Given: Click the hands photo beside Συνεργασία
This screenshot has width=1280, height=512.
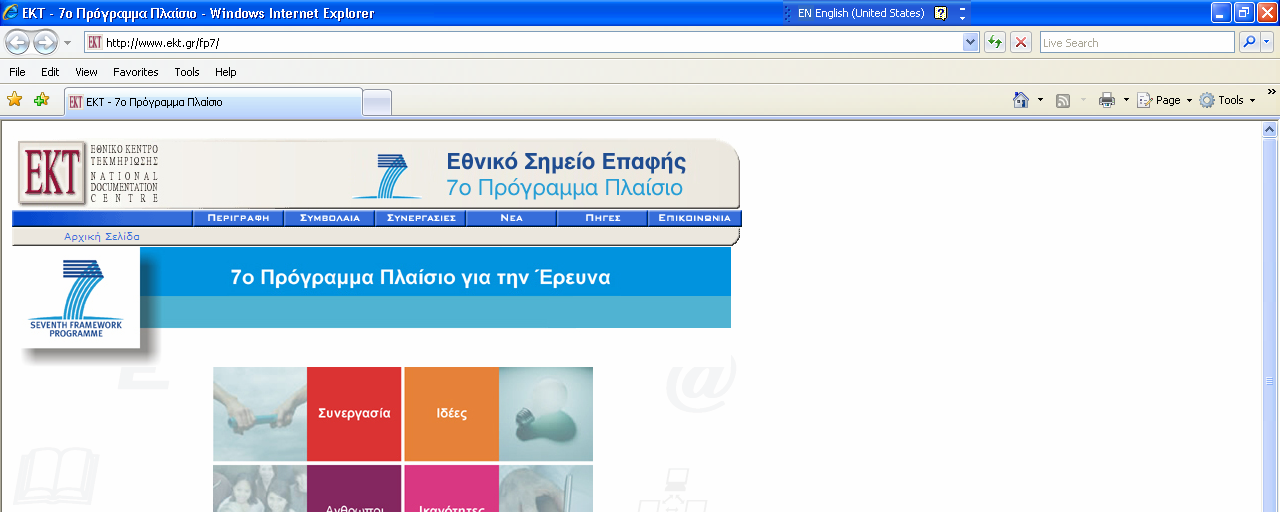Looking at the screenshot, I should 260,413.
